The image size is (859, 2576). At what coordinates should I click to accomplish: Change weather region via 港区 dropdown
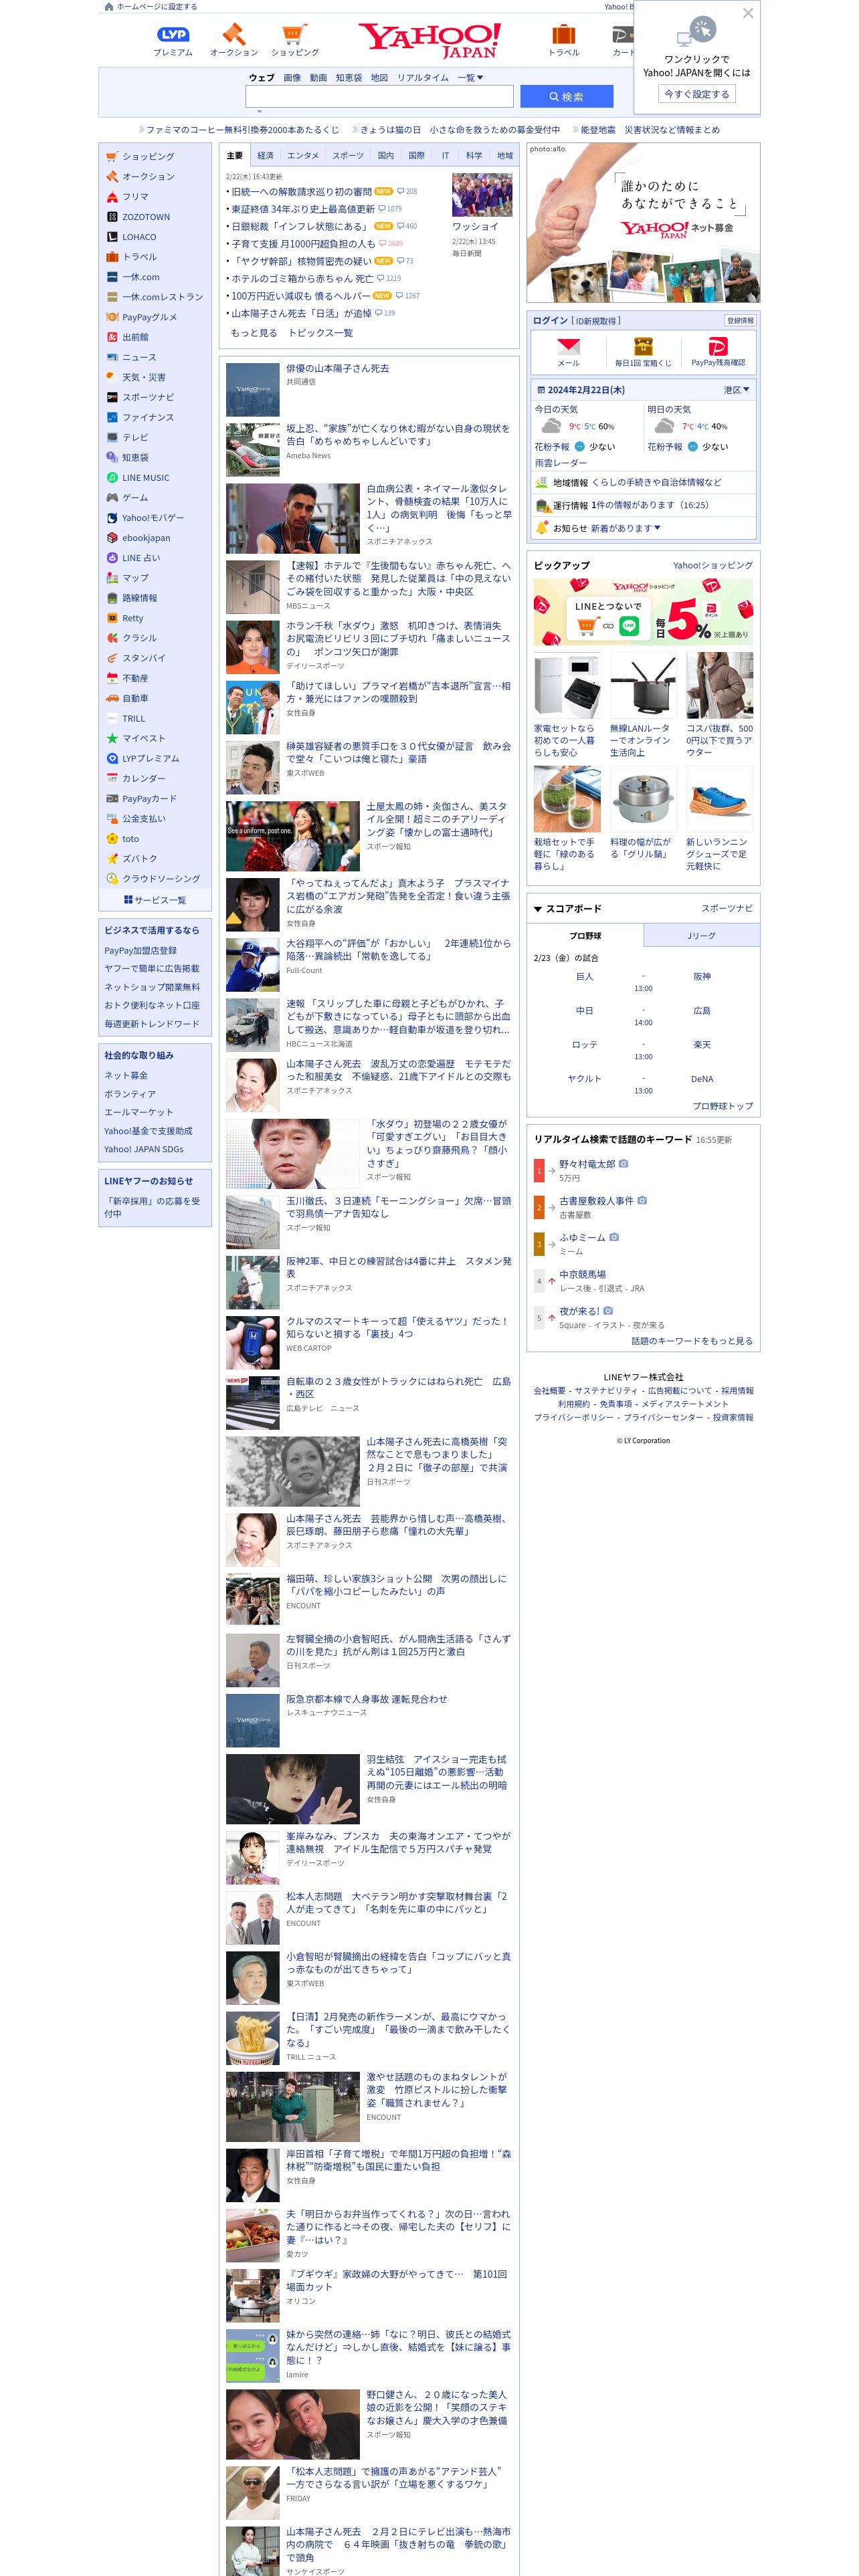coord(736,390)
